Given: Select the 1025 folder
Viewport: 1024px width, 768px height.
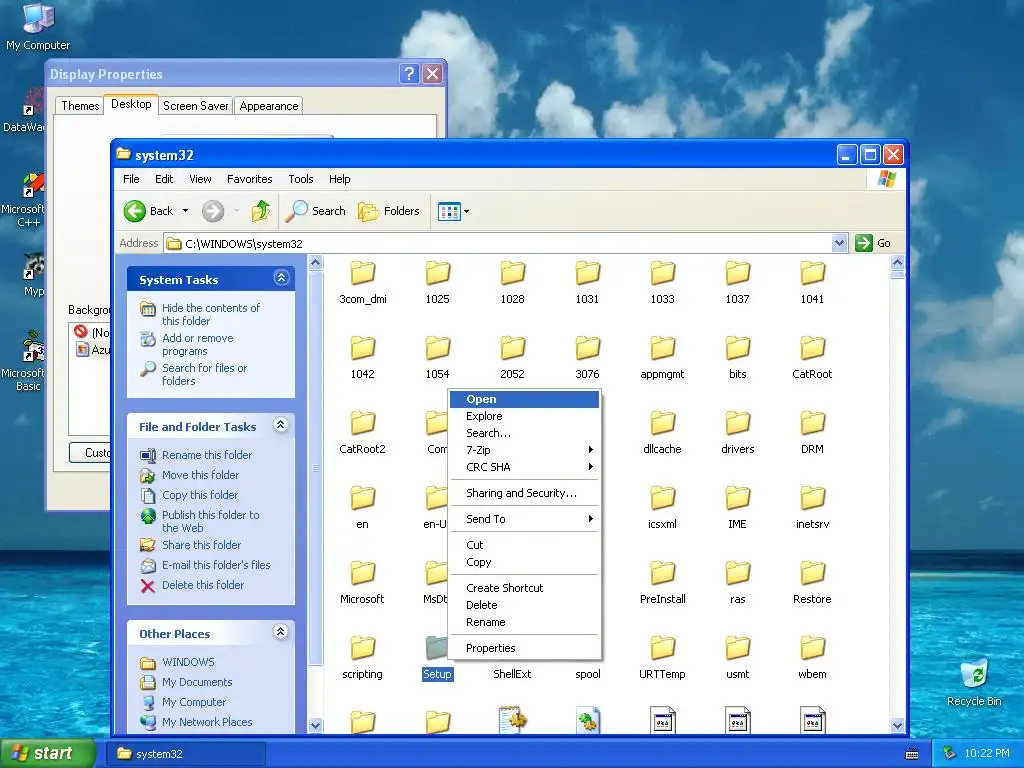Looking at the screenshot, I should [438, 282].
